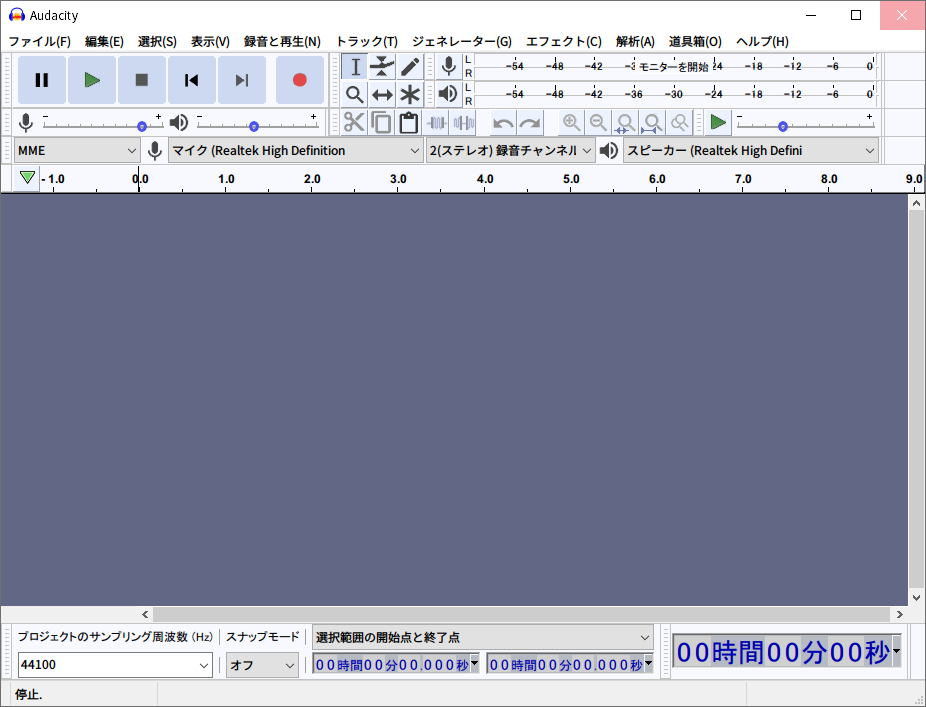Viewport: 926px width, 707px height.
Task: Click Fit project to width icon
Action: pyautogui.click(x=653, y=123)
